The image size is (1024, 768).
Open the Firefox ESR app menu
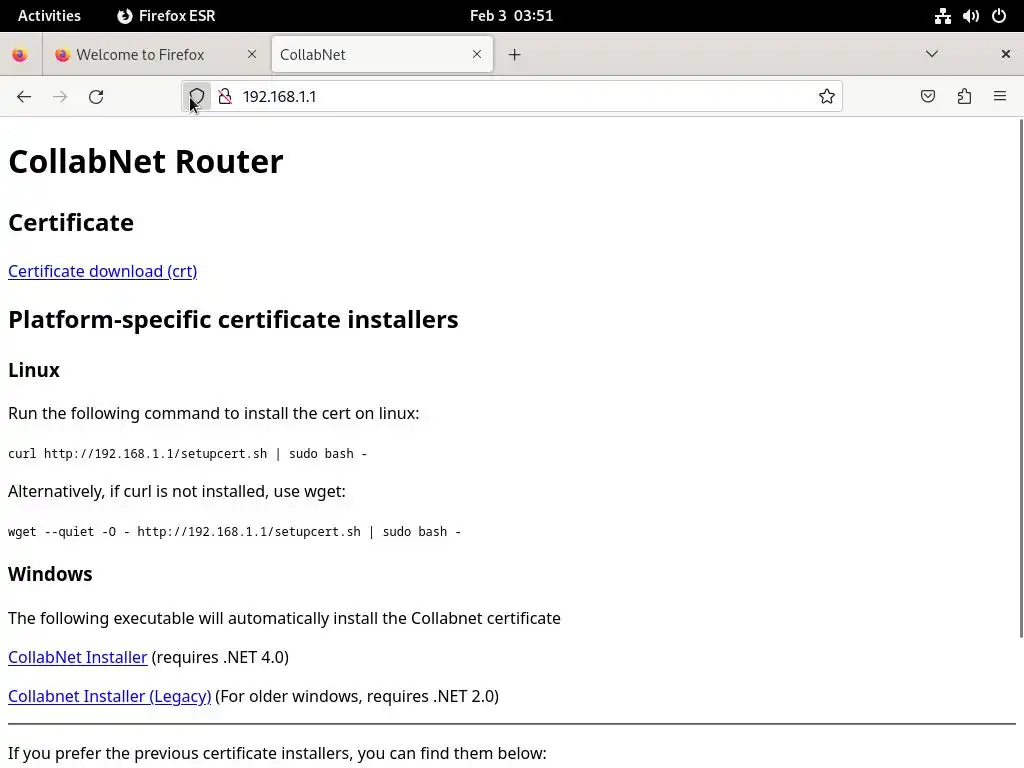click(x=166, y=16)
